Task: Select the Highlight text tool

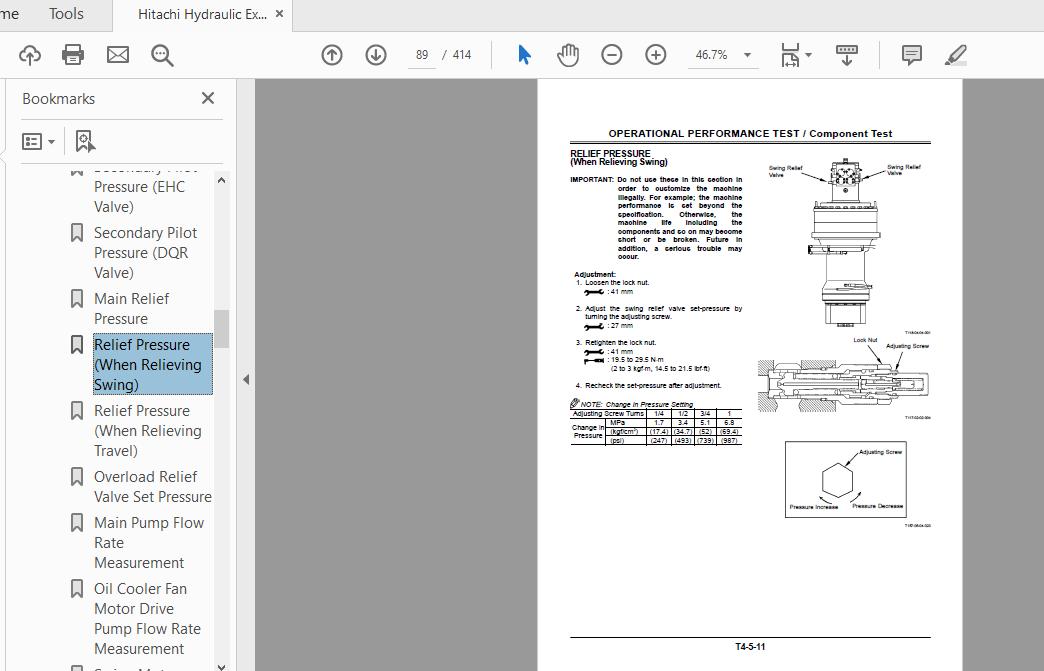Action: coord(955,55)
